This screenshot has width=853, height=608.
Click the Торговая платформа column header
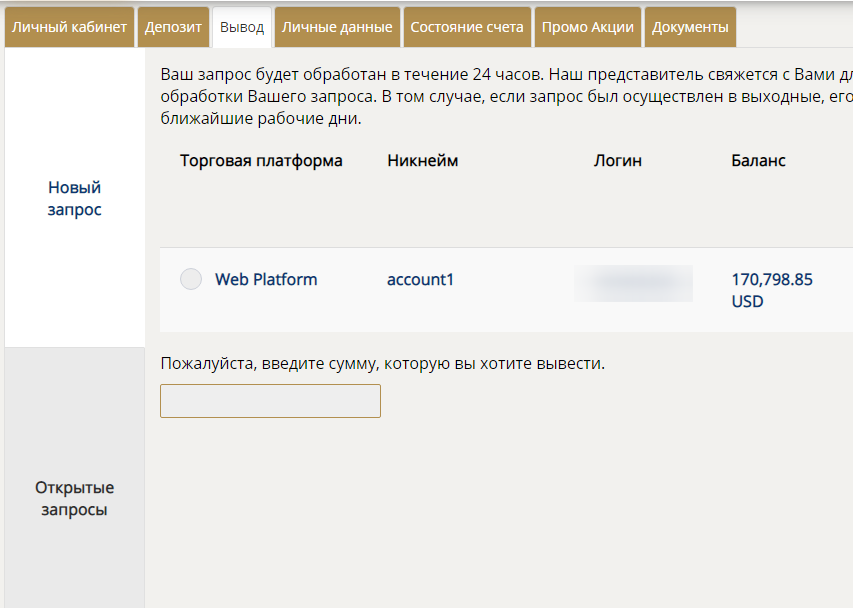261,160
